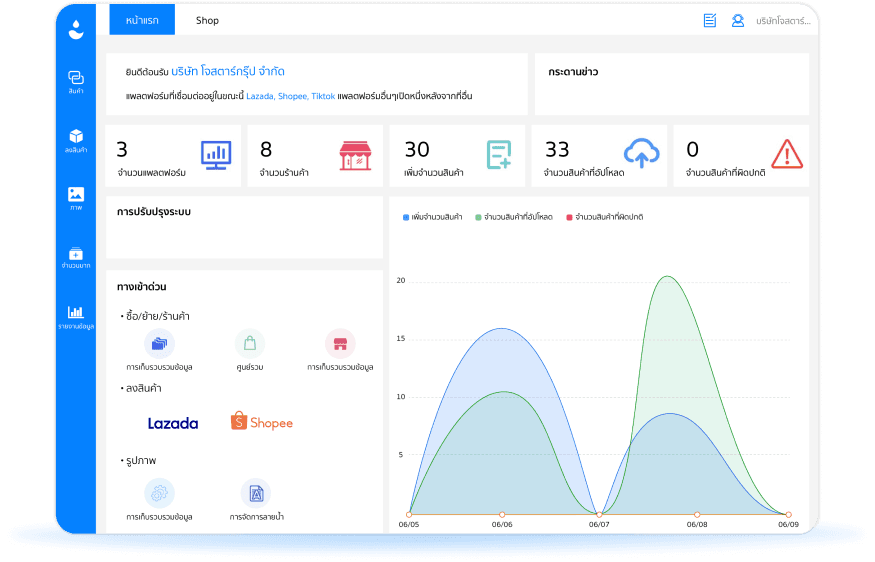Viewport: 875px width, 562px height.
Task: Switch to the Shop tab
Action: coord(207,21)
